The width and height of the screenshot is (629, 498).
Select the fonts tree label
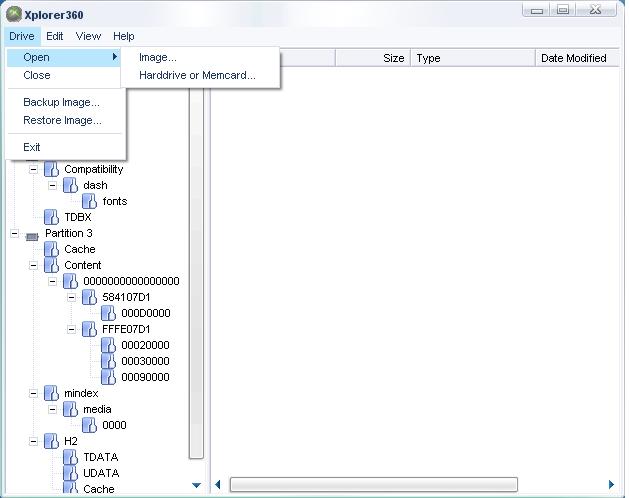point(115,201)
